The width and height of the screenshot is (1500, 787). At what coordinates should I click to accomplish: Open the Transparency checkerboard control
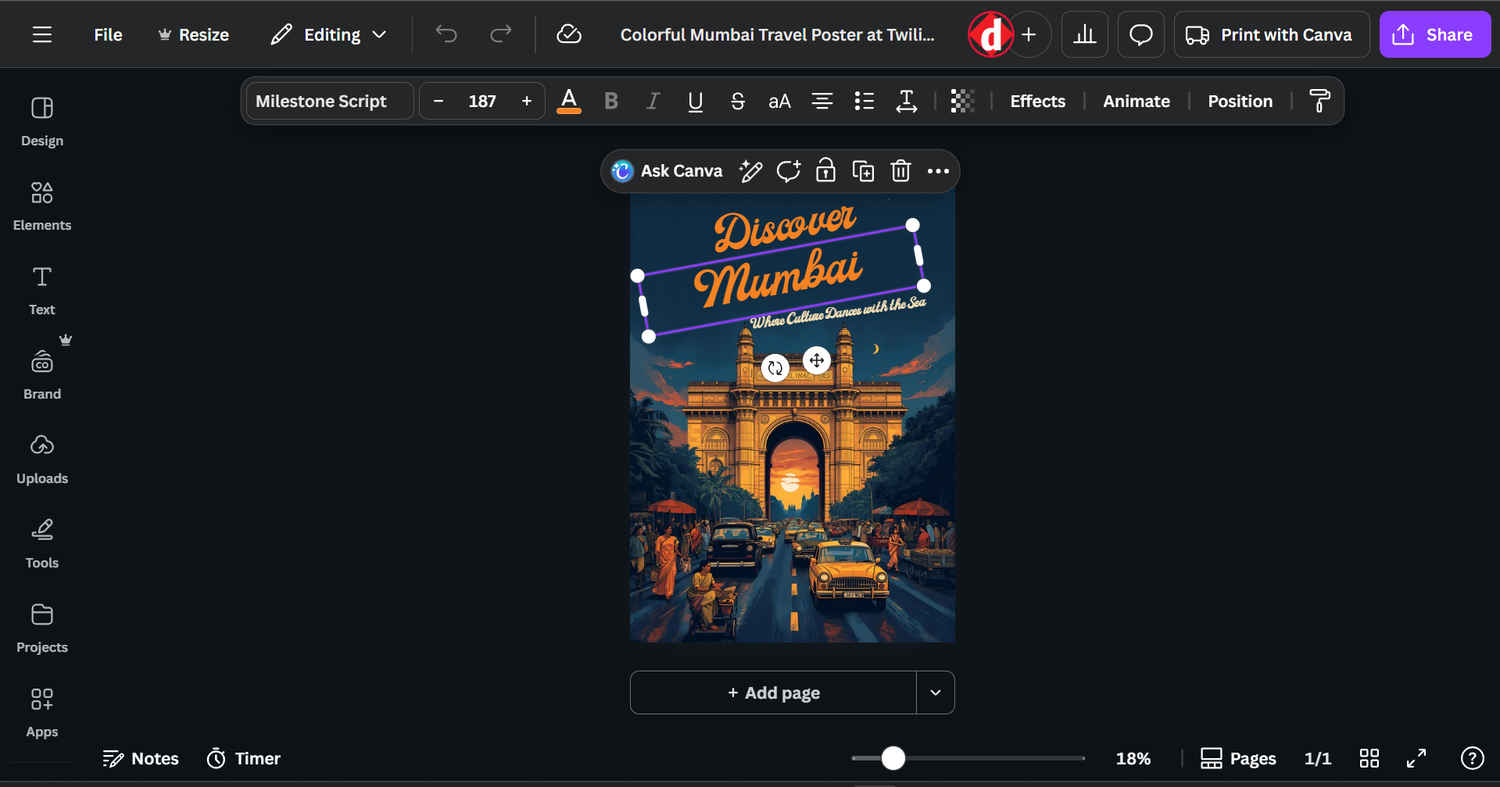tap(962, 101)
